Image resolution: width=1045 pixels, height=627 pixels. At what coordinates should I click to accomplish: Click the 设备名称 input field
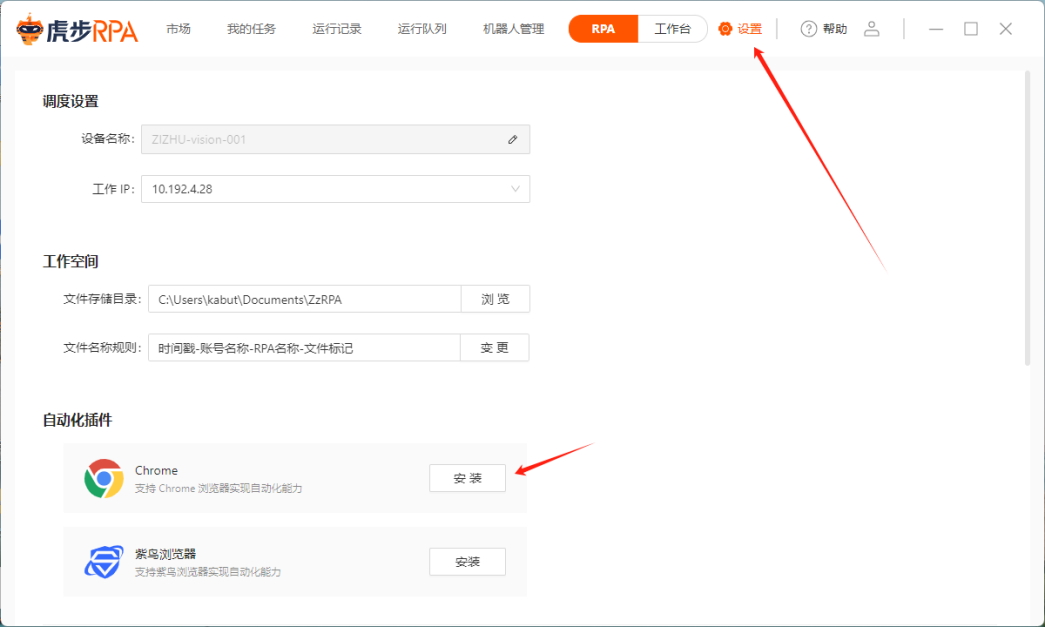coord(335,139)
